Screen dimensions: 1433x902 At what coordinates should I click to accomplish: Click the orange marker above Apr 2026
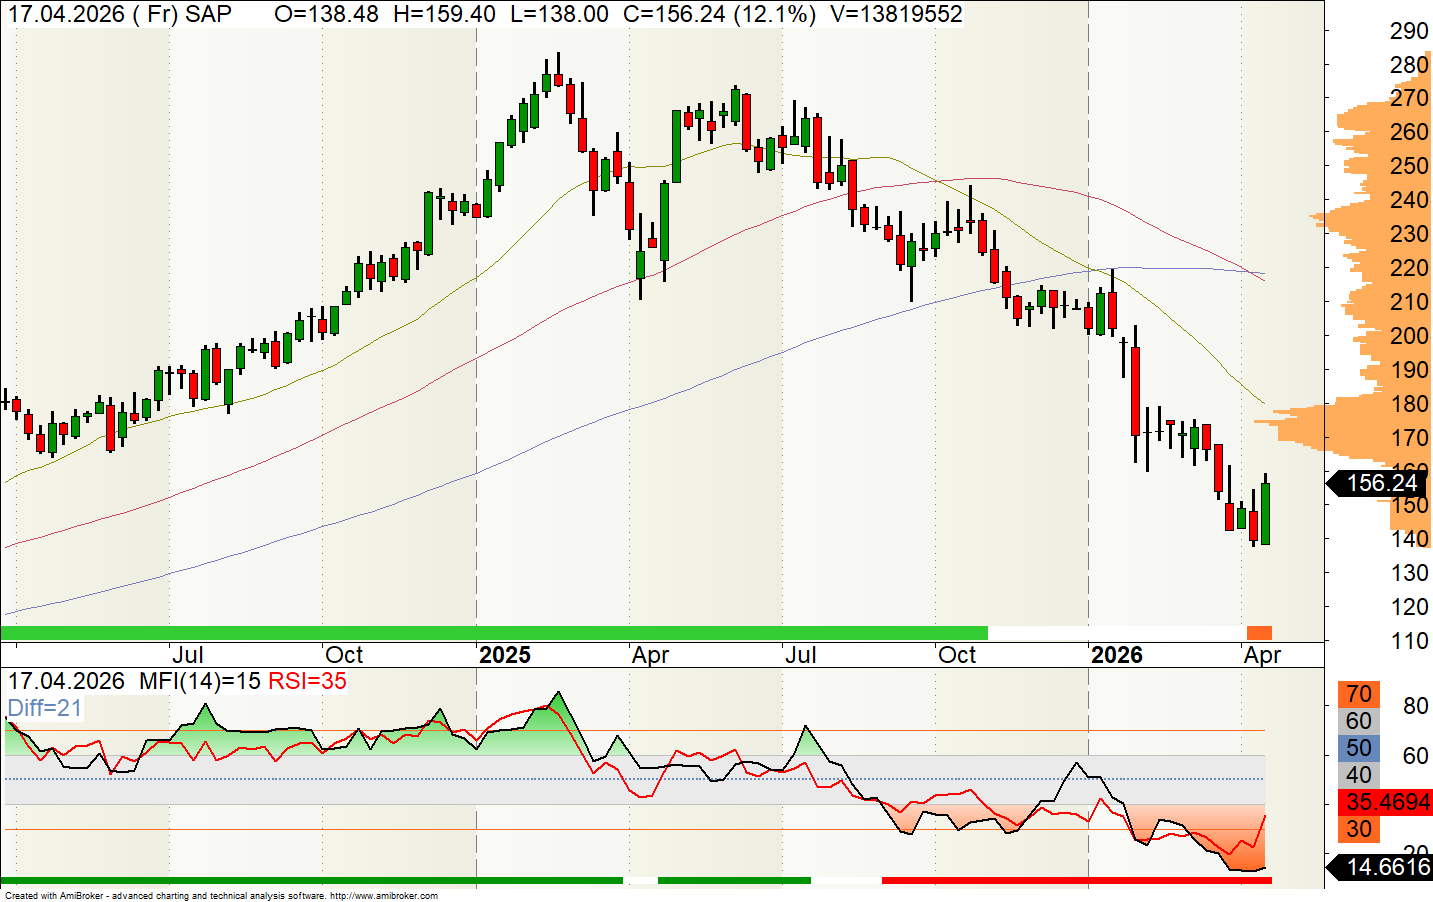[x=1259, y=633]
